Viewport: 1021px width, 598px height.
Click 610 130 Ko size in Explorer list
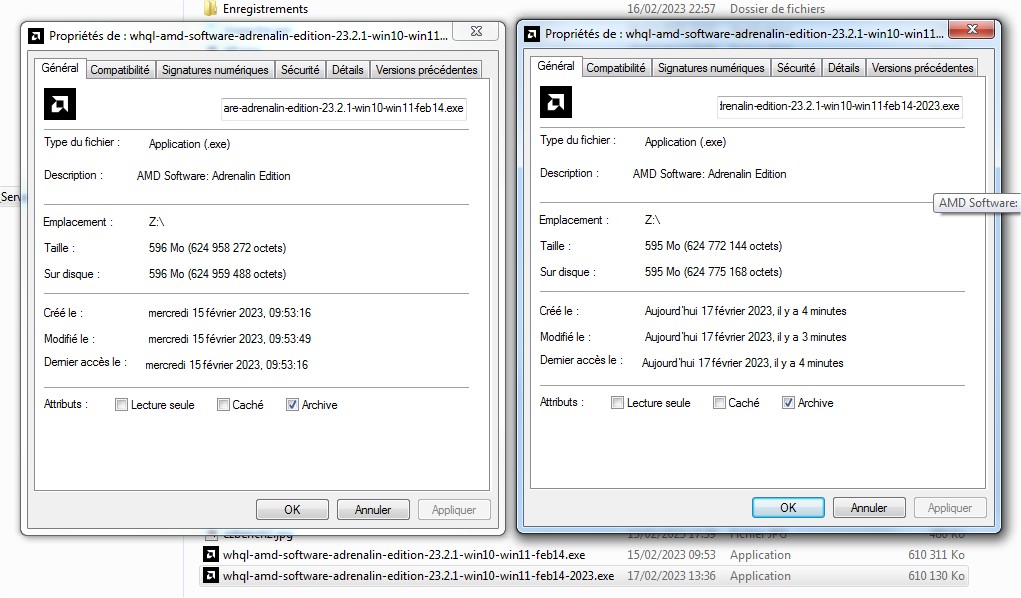point(936,576)
